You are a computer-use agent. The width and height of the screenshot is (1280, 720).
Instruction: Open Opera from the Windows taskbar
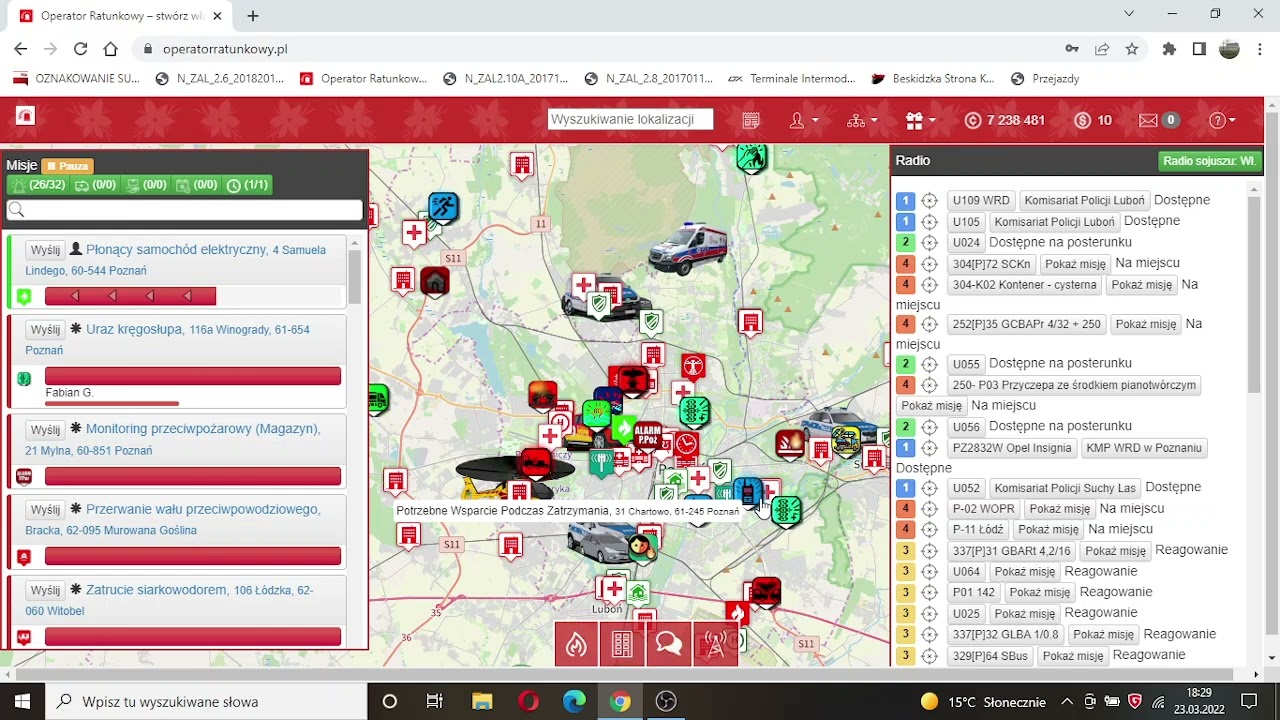(528, 701)
